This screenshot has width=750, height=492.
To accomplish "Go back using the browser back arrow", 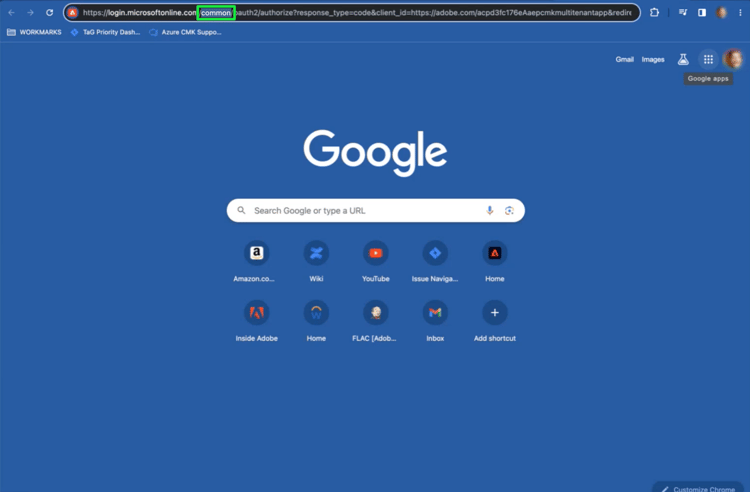I will pos(11,13).
